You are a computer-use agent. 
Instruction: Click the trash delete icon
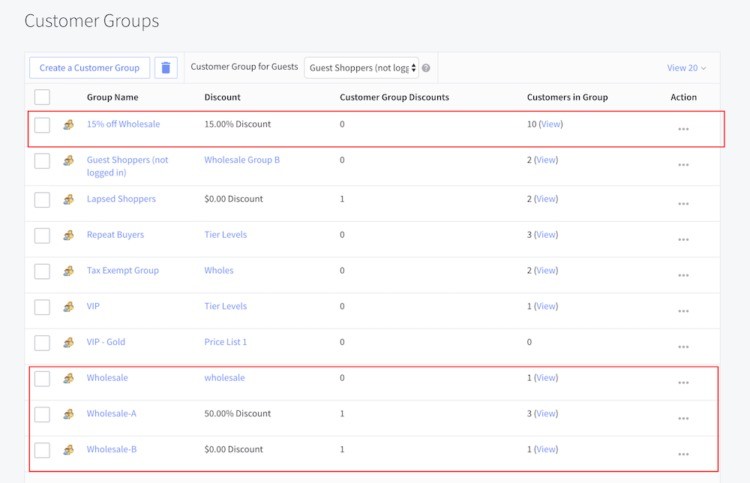(x=166, y=68)
